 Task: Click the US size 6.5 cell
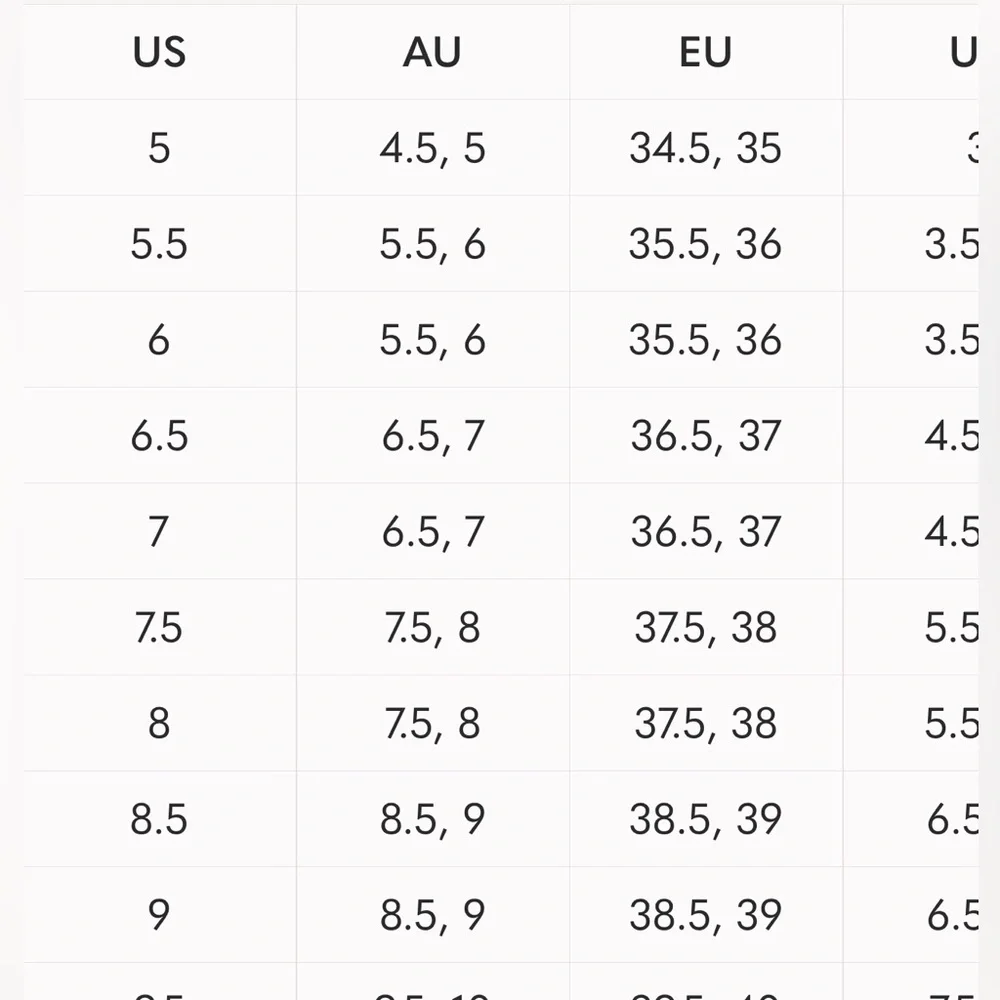tap(159, 436)
